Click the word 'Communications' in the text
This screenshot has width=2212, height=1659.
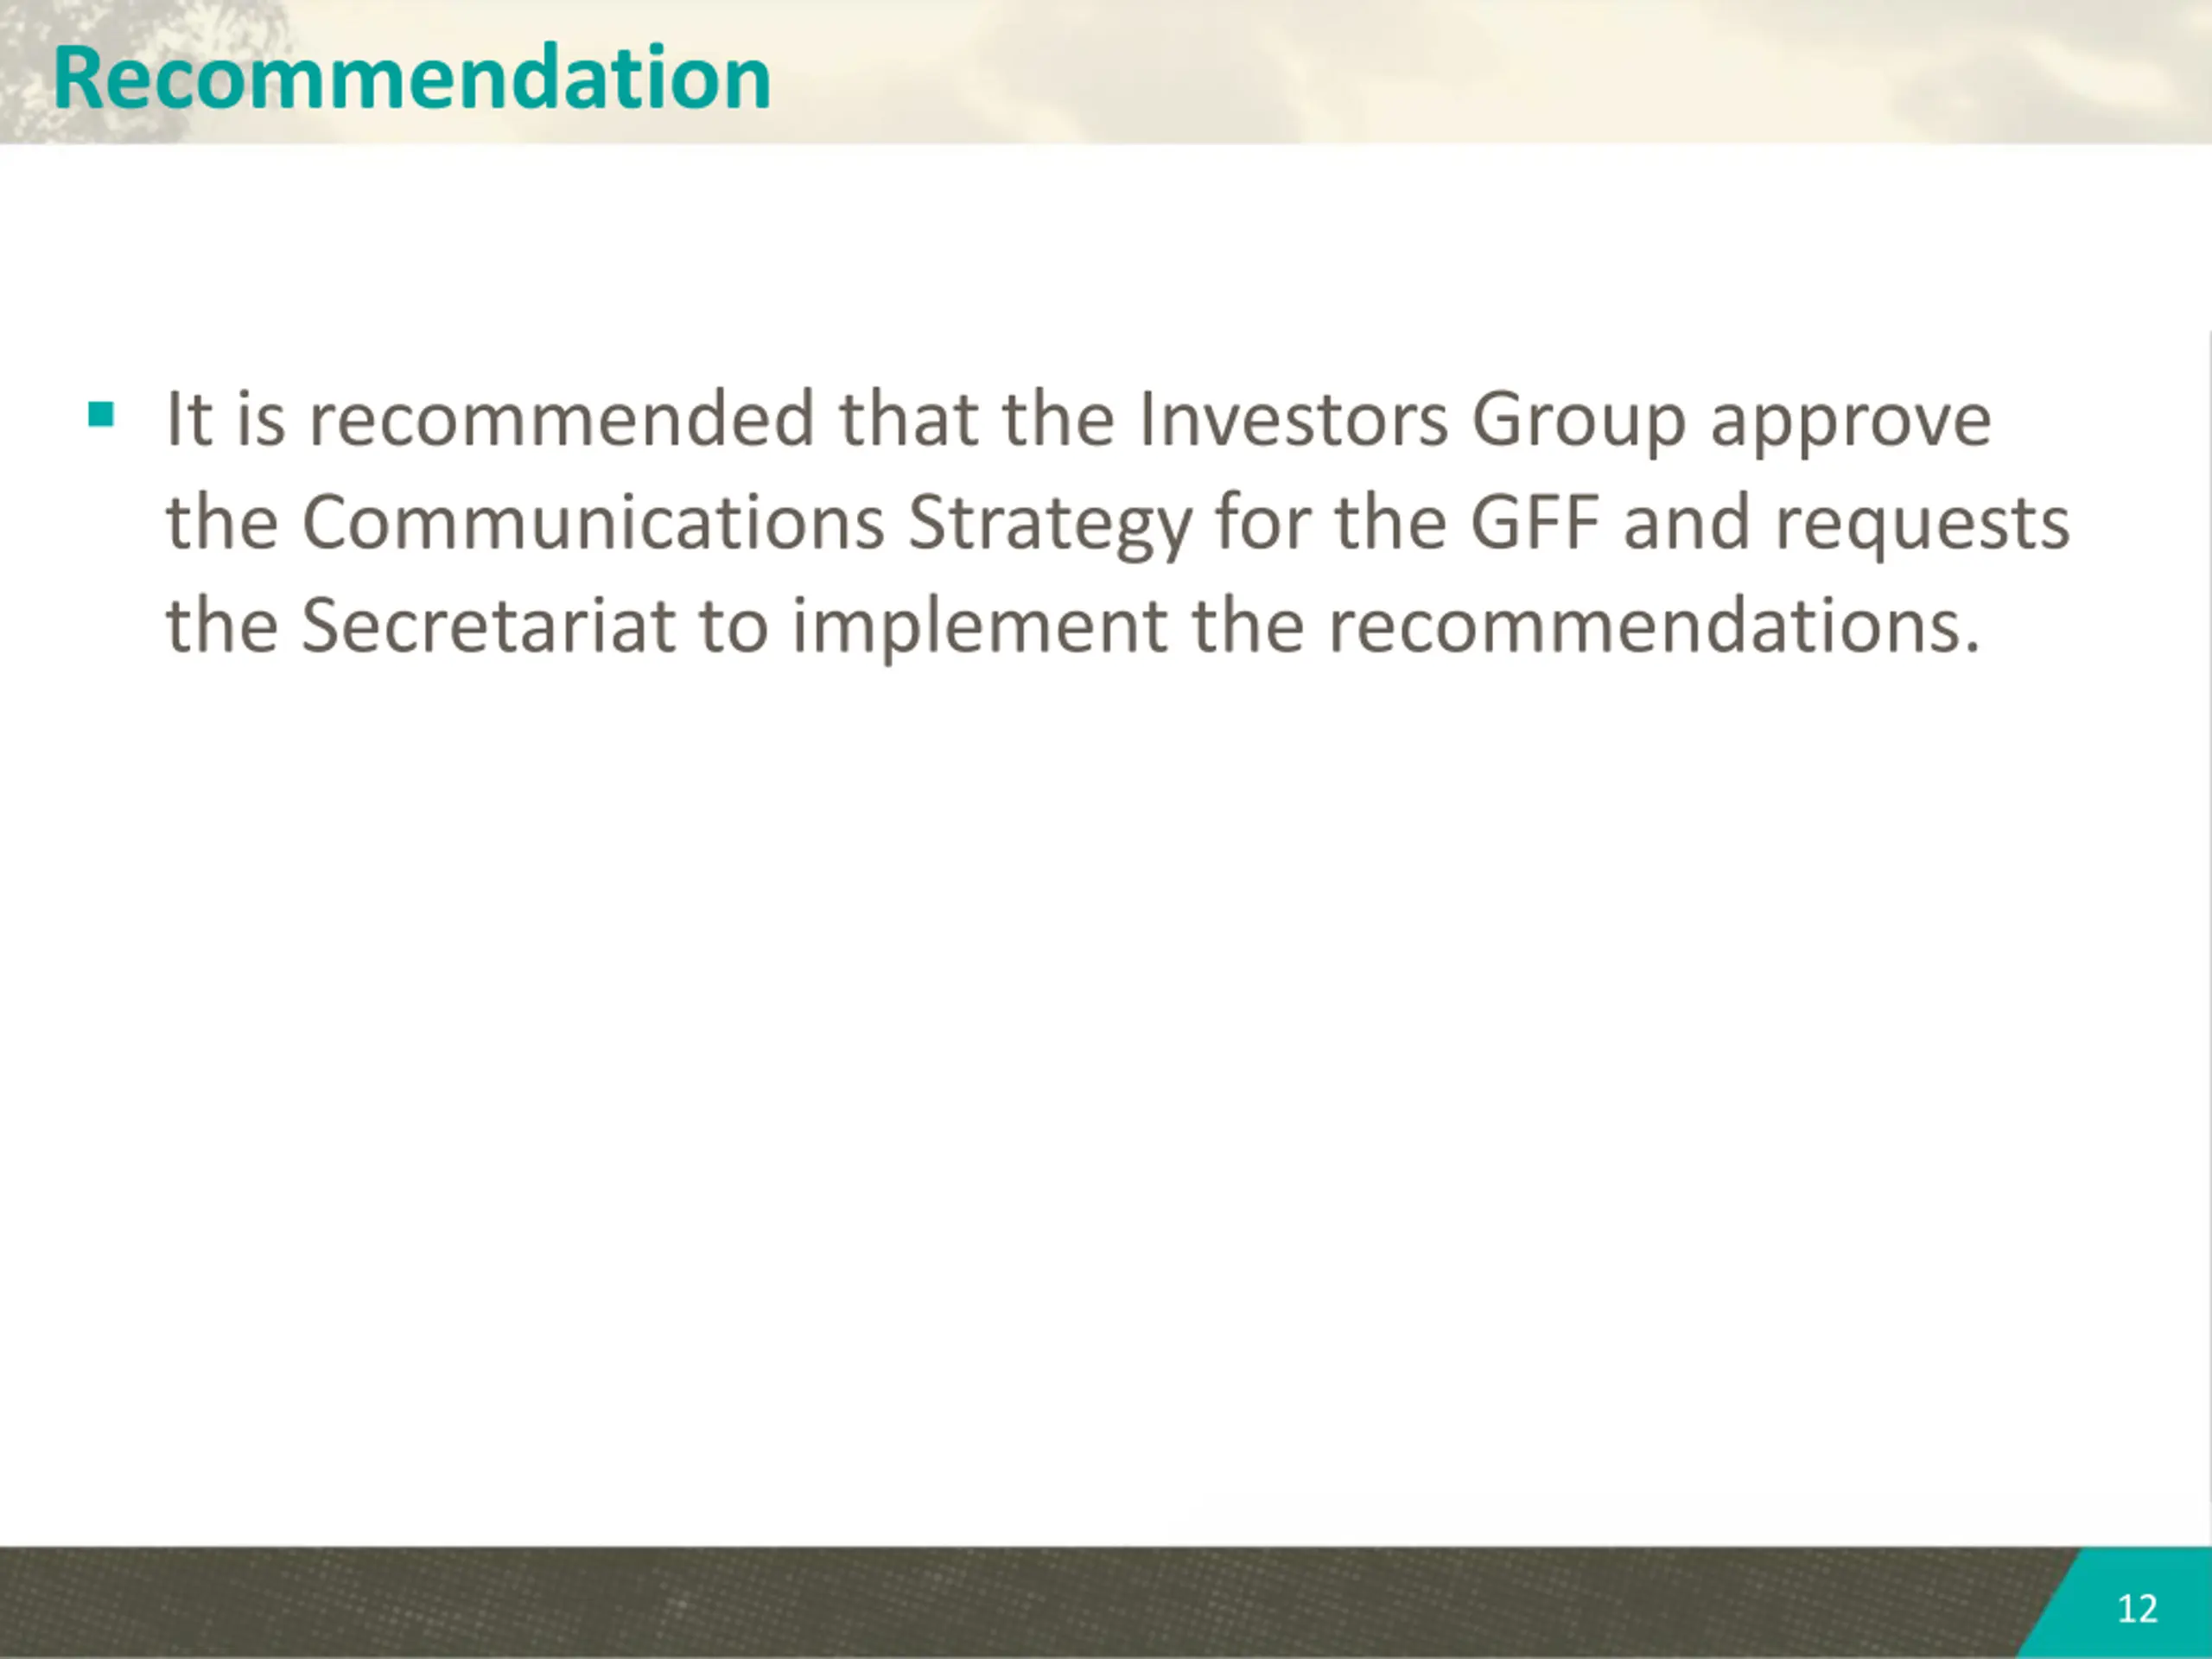pos(592,523)
